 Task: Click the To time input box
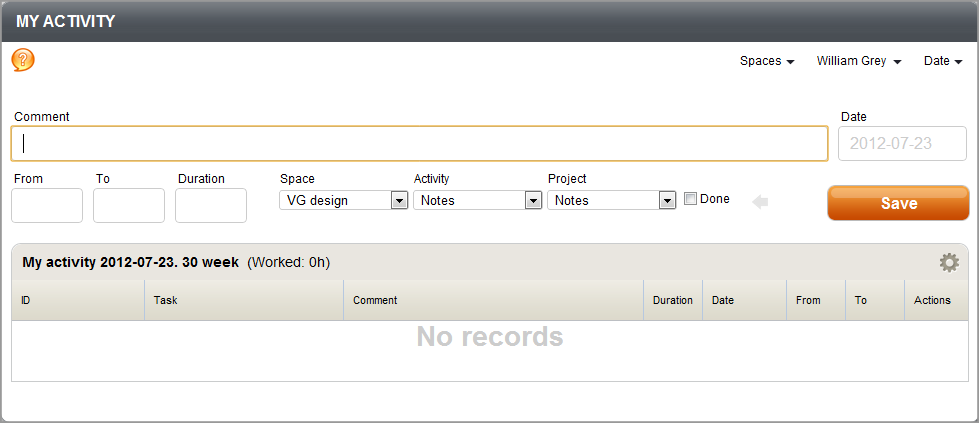[x=129, y=206]
